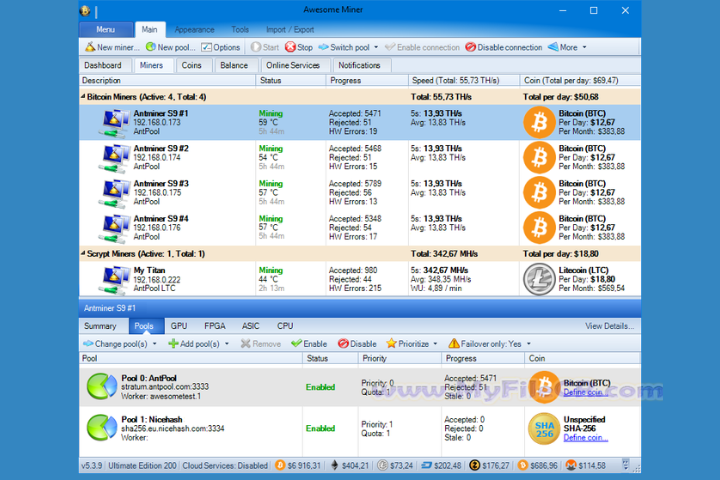Click Define coin link for Nicehash pool
This screenshot has height=480, width=720.
point(585,438)
